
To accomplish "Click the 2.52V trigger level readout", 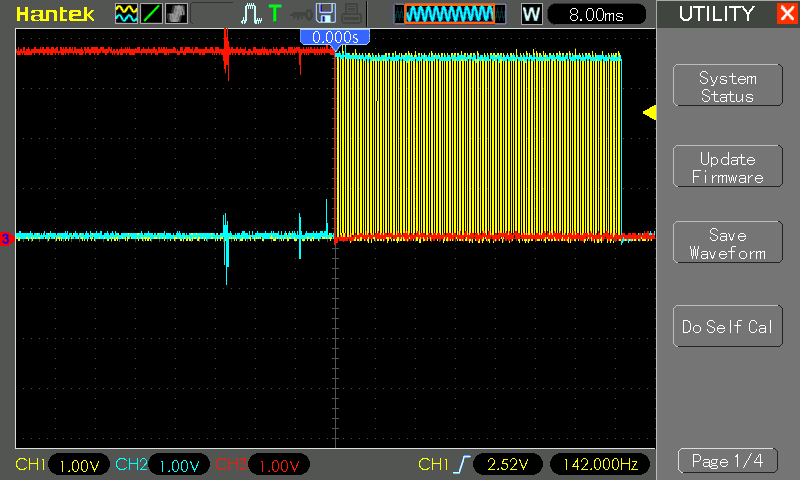I will pyautogui.click(x=507, y=465).
